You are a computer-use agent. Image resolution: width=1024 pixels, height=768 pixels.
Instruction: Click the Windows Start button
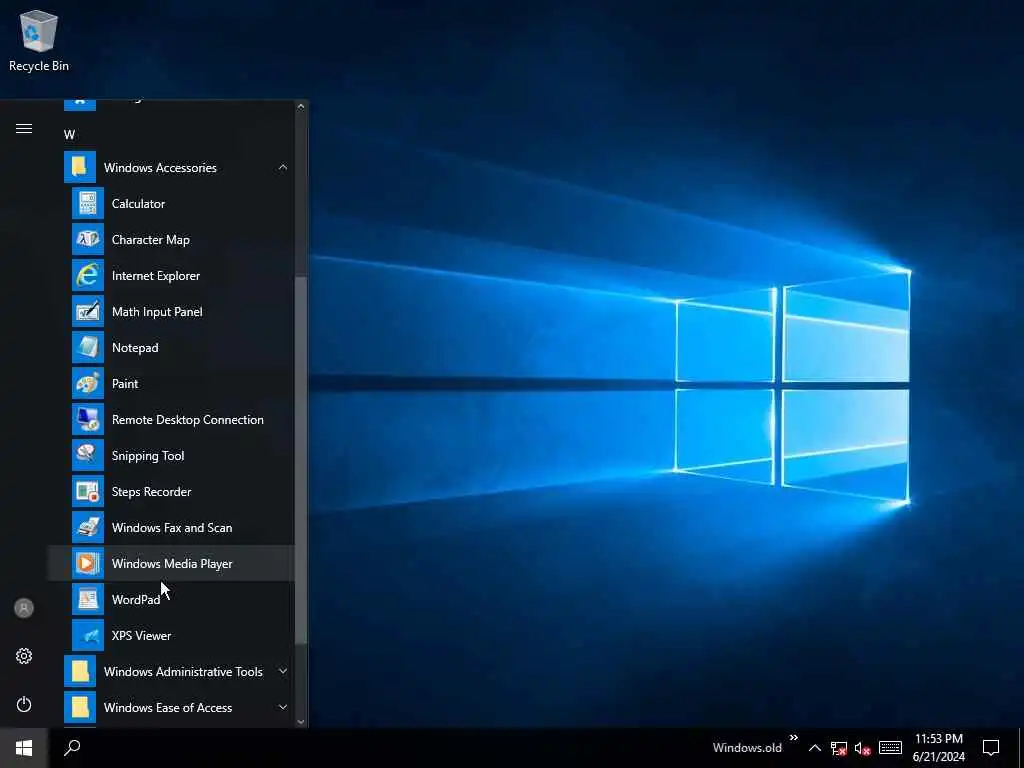[x=24, y=748]
